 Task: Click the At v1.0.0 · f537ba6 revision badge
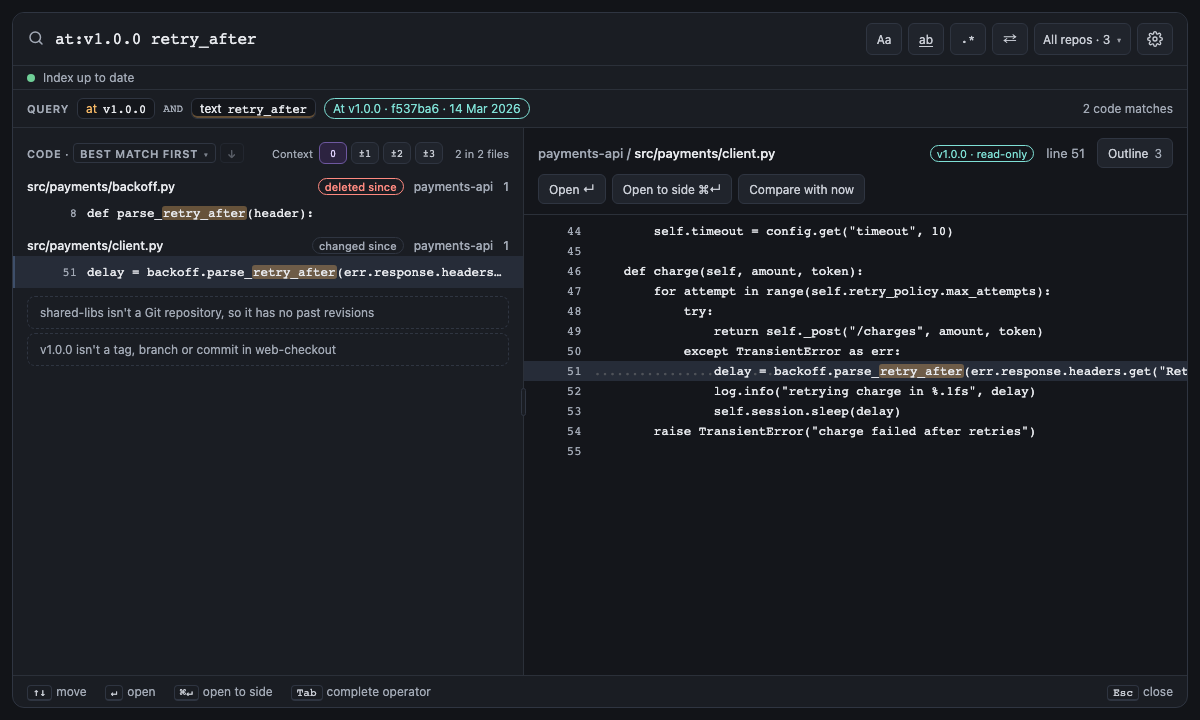coord(427,109)
